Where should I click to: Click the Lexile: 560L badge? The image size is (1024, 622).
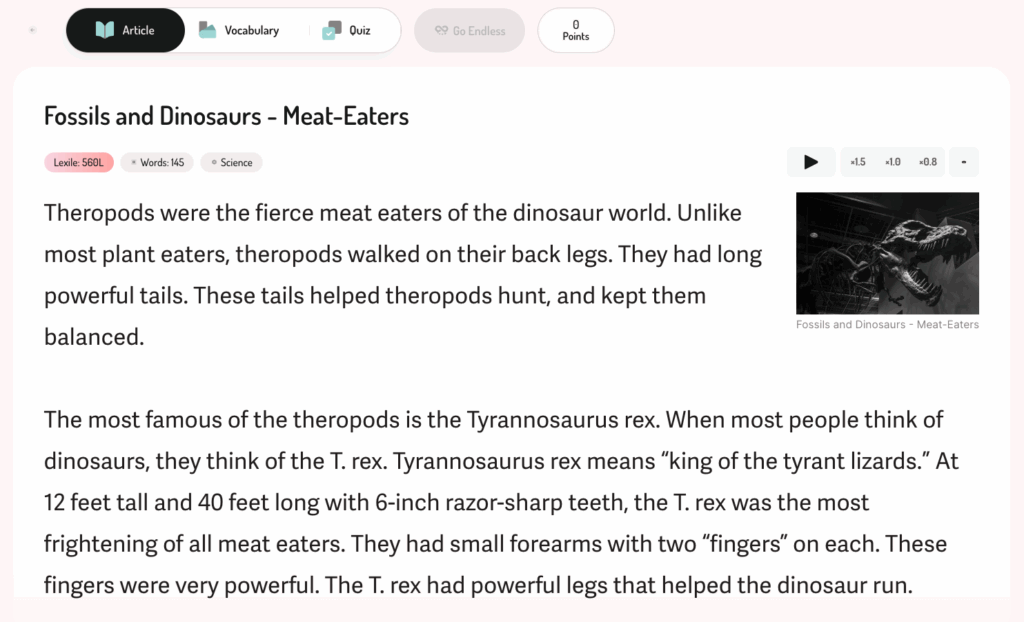pyautogui.click(x=78, y=162)
